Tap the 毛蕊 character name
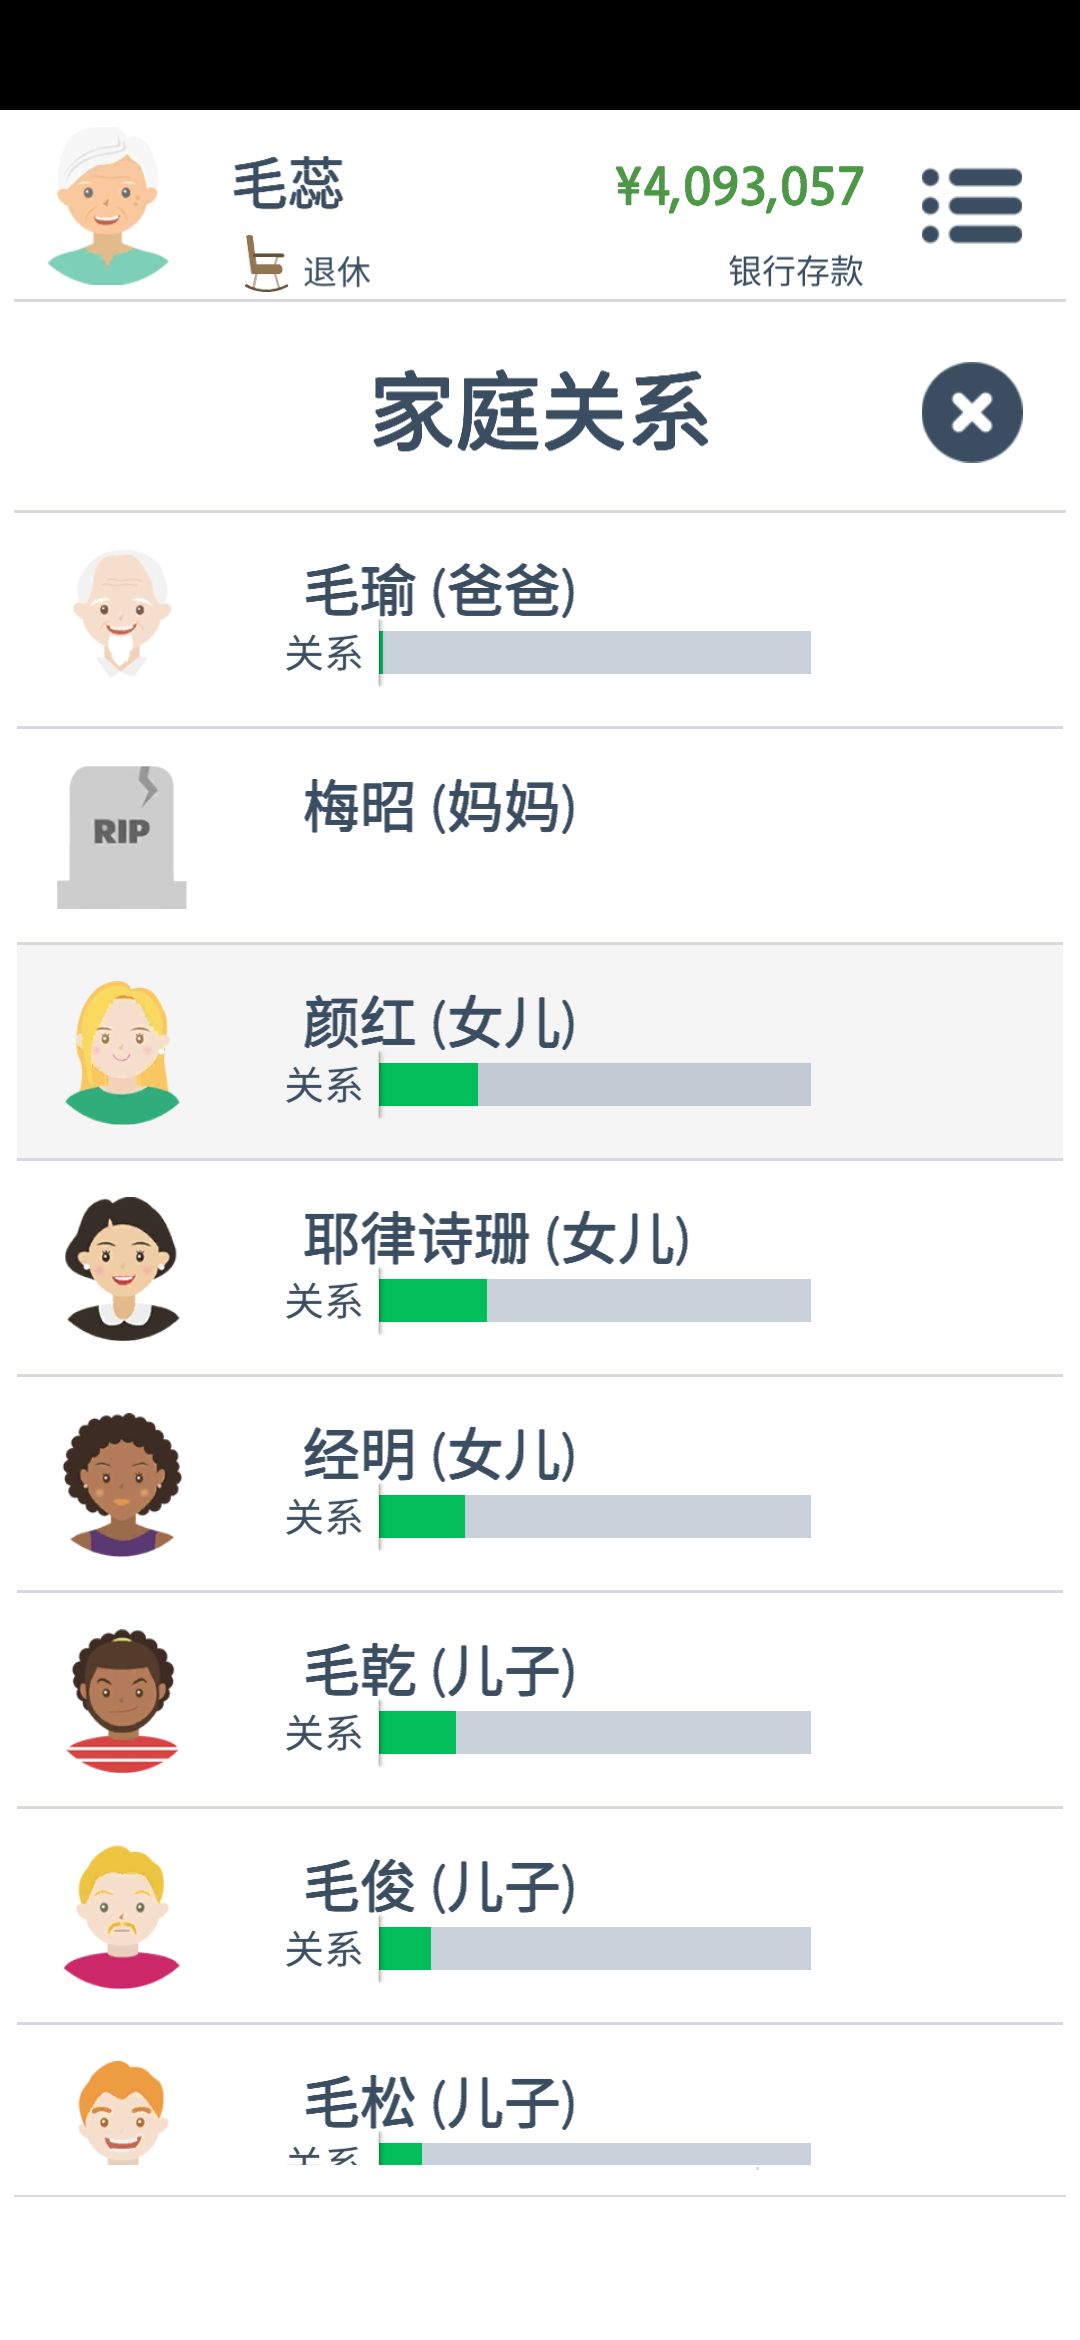This screenshot has width=1080, height=2340. click(x=288, y=184)
